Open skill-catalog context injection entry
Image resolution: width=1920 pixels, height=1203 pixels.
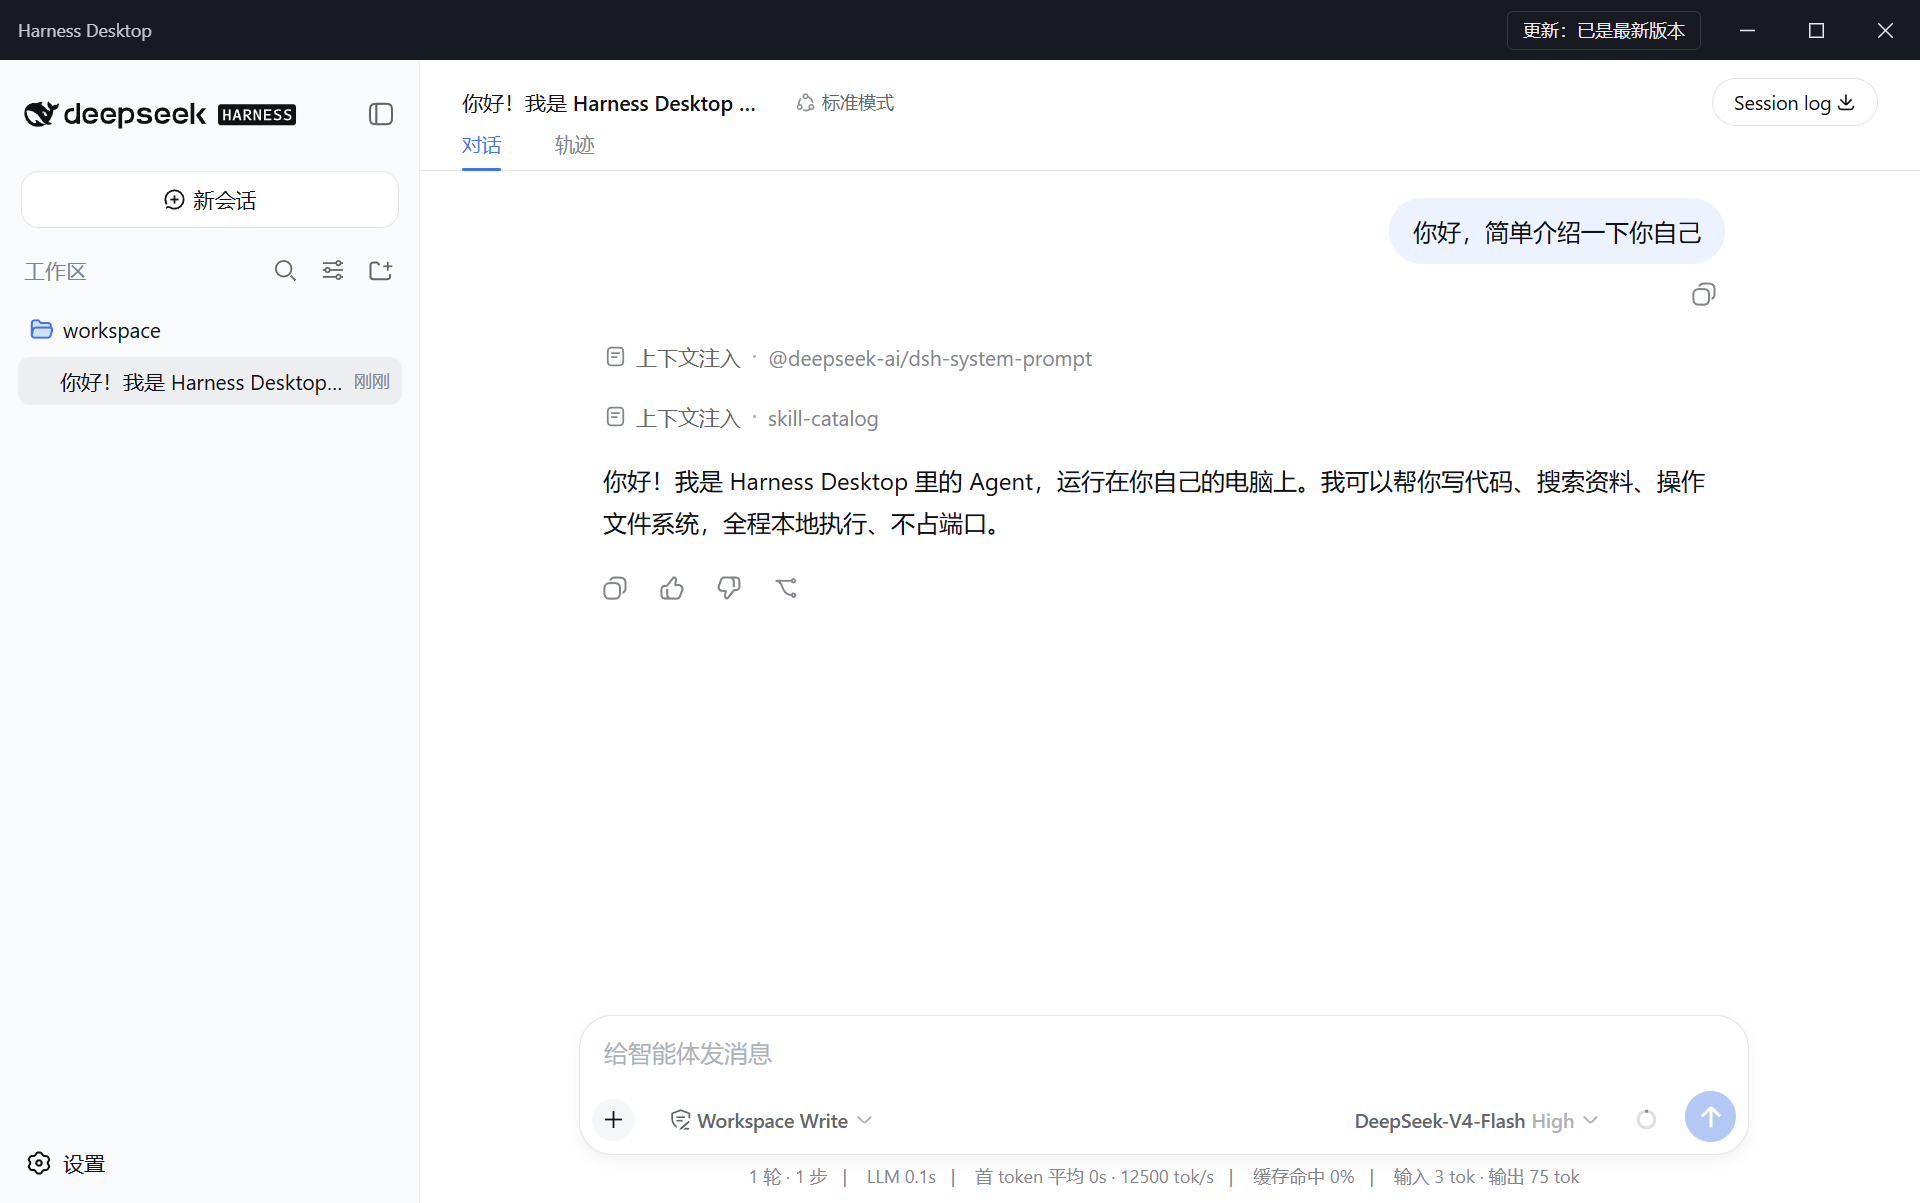pos(742,418)
